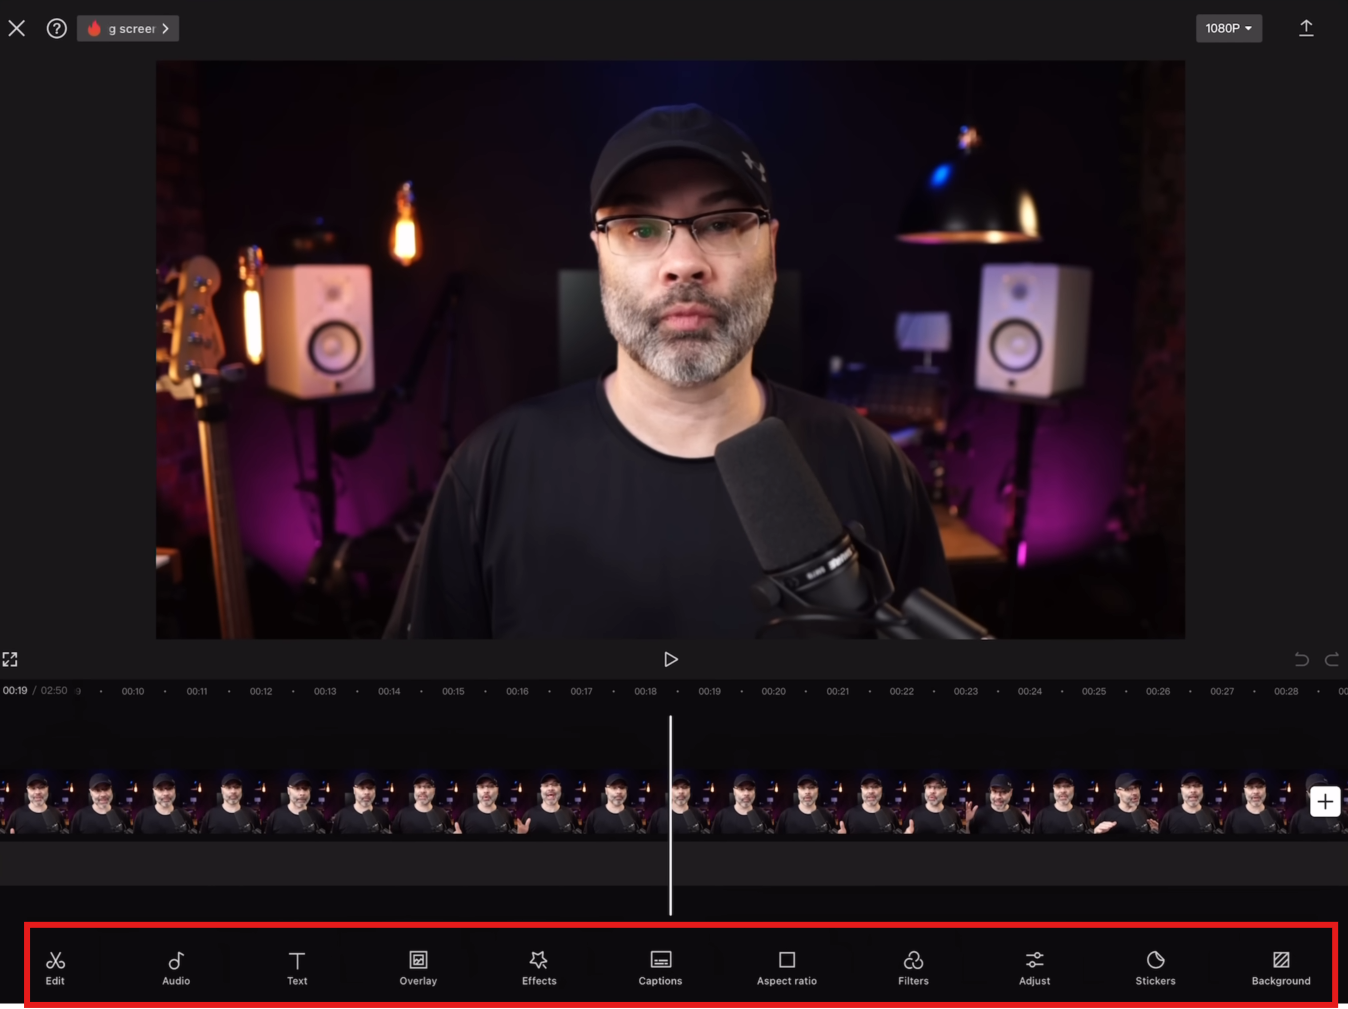Open the Adjust panel
Image resolution: width=1348 pixels, height=1009 pixels.
click(1034, 965)
